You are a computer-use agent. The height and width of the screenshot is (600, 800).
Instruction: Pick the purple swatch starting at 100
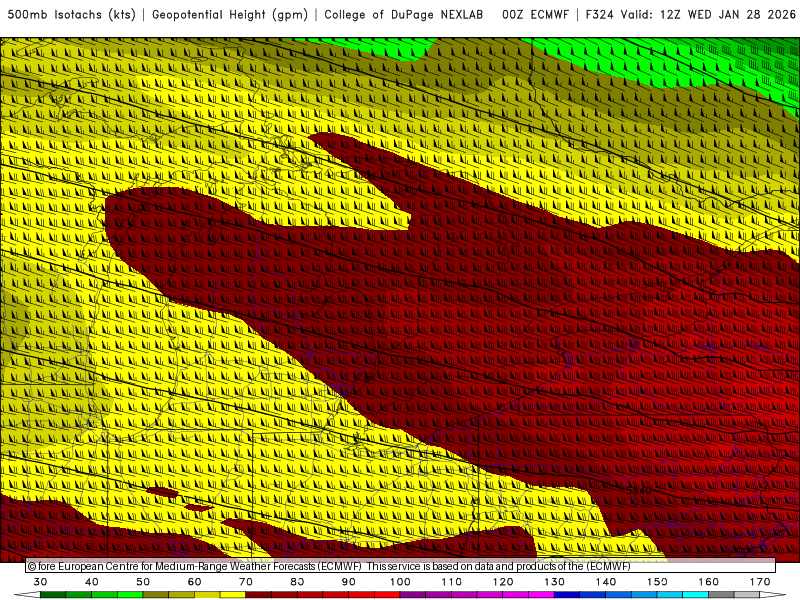click(413, 595)
